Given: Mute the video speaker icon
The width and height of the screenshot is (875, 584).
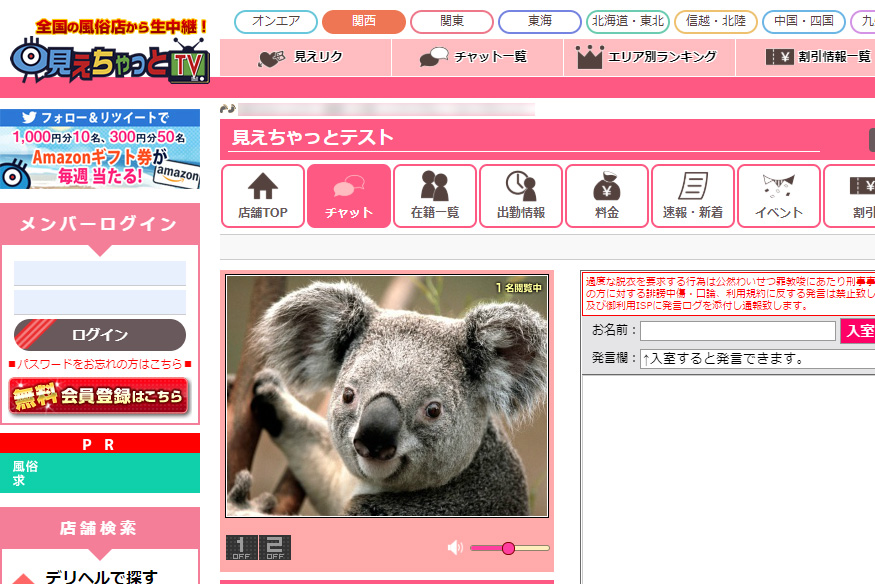Looking at the screenshot, I should point(455,548).
